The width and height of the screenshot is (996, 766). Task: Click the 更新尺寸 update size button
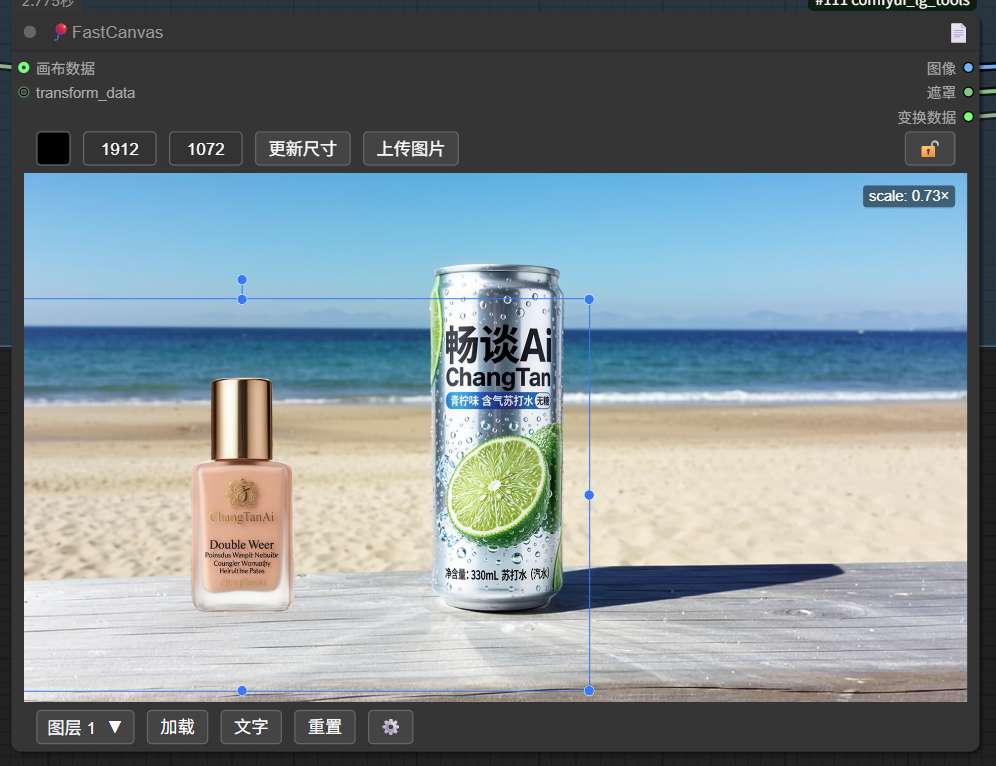click(x=302, y=147)
